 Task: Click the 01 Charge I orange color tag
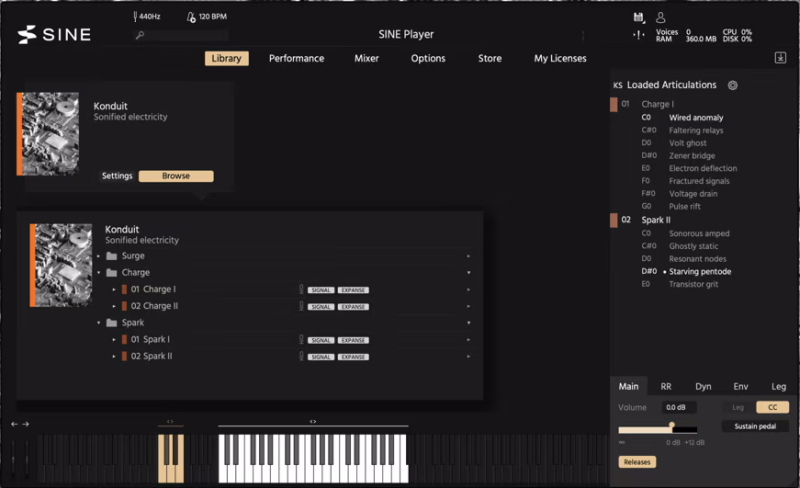point(124,289)
